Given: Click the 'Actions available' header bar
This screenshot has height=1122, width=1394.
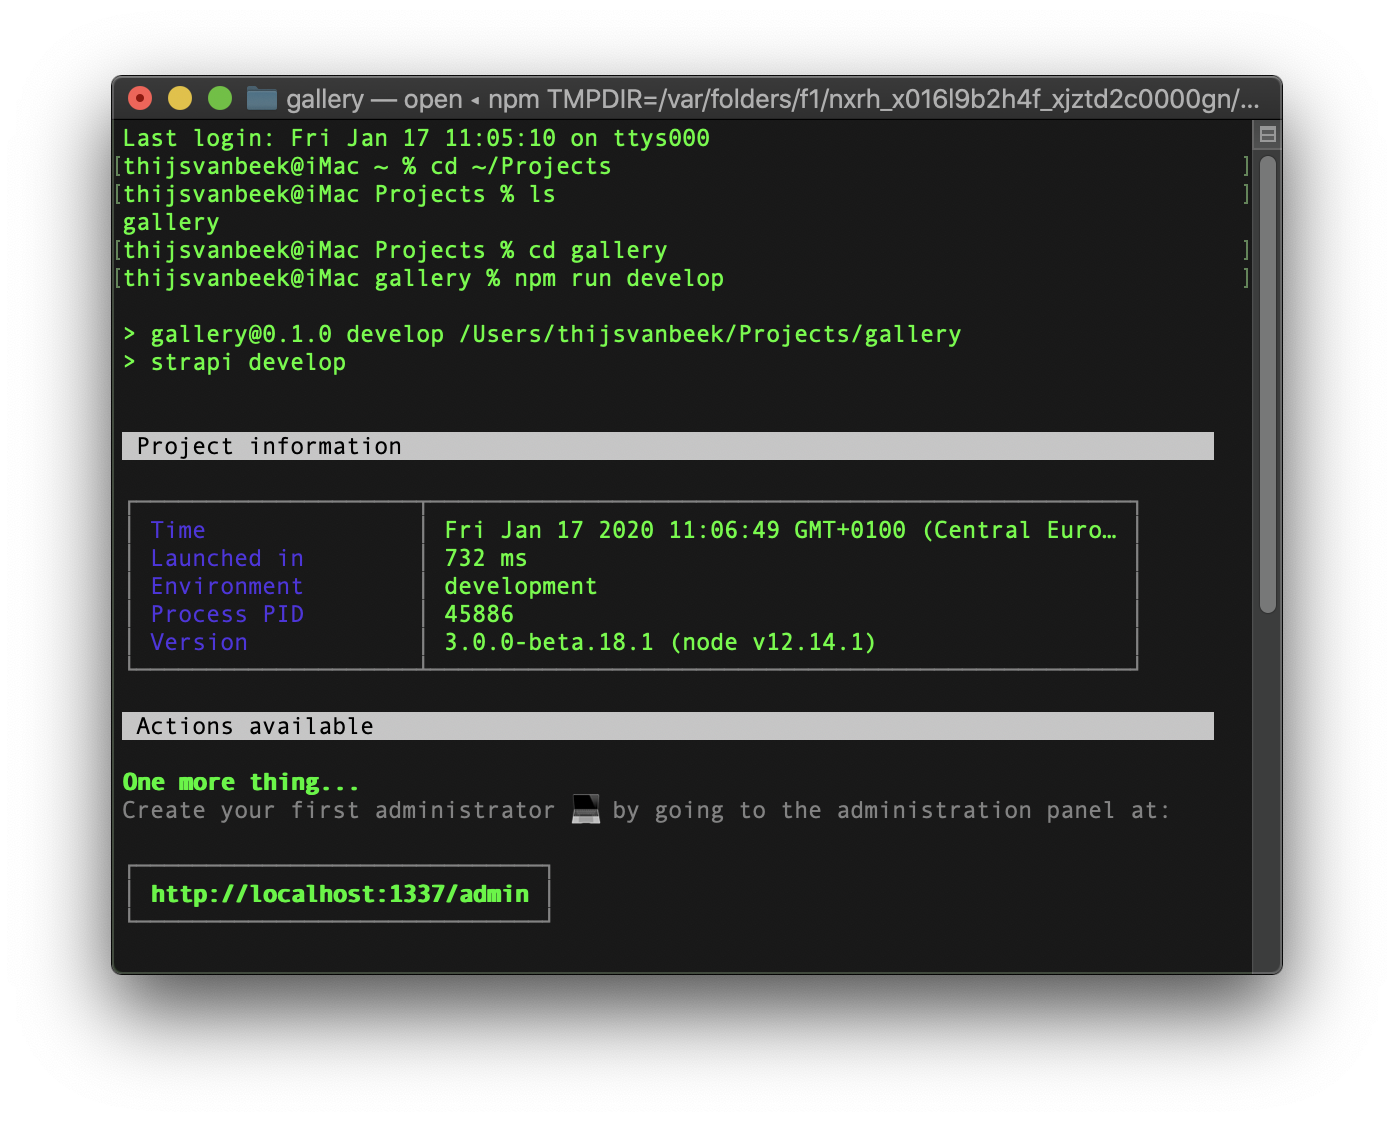Looking at the screenshot, I should [x=667, y=726].
